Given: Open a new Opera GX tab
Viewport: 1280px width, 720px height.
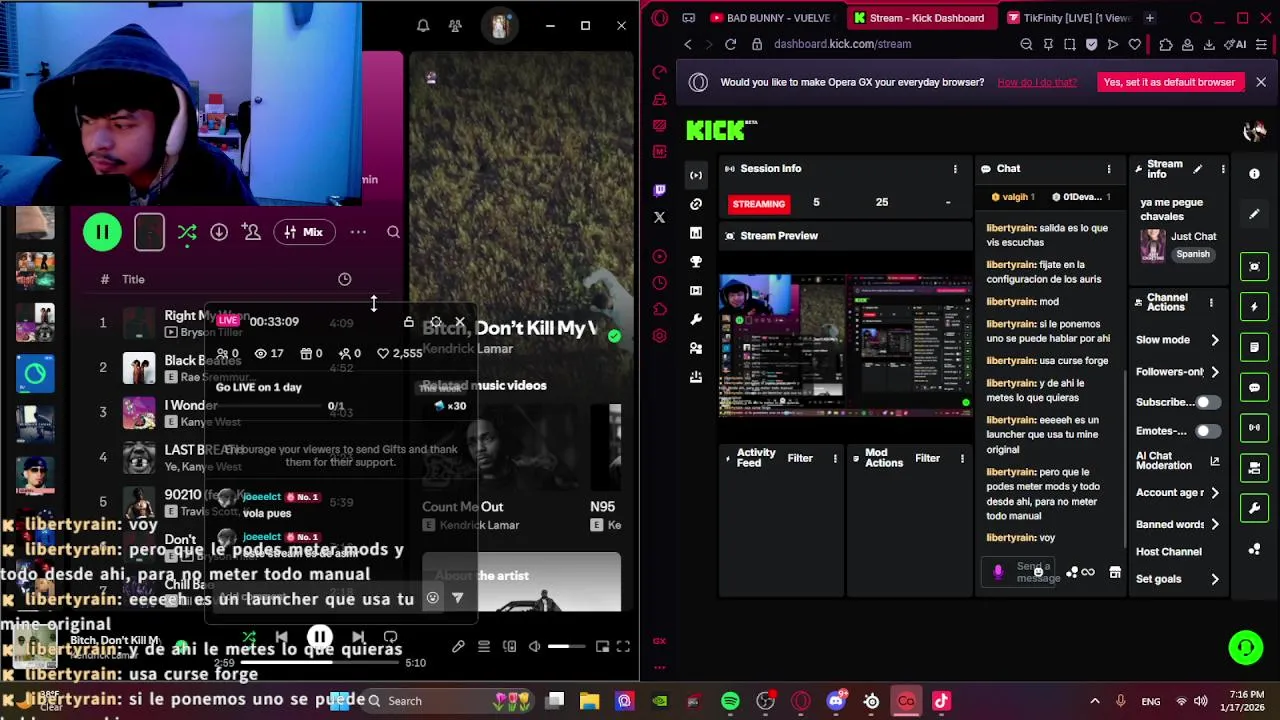Looking at the screenshot, I should pyautogui.click(x=1149, y=18).
